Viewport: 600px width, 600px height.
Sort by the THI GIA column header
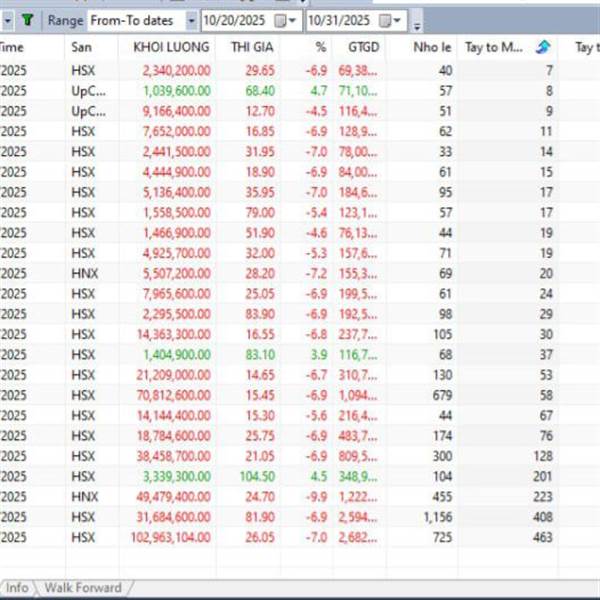point(248,47)
